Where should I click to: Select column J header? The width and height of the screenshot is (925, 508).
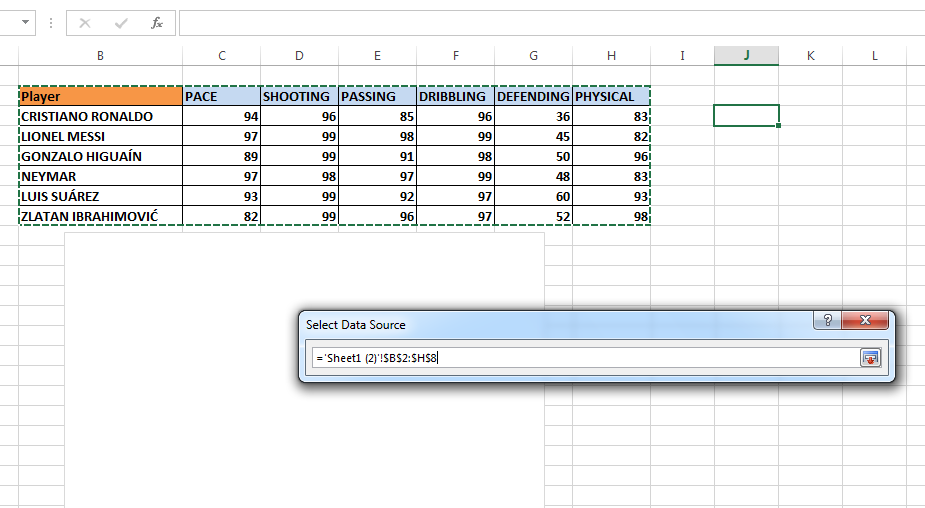746,55
